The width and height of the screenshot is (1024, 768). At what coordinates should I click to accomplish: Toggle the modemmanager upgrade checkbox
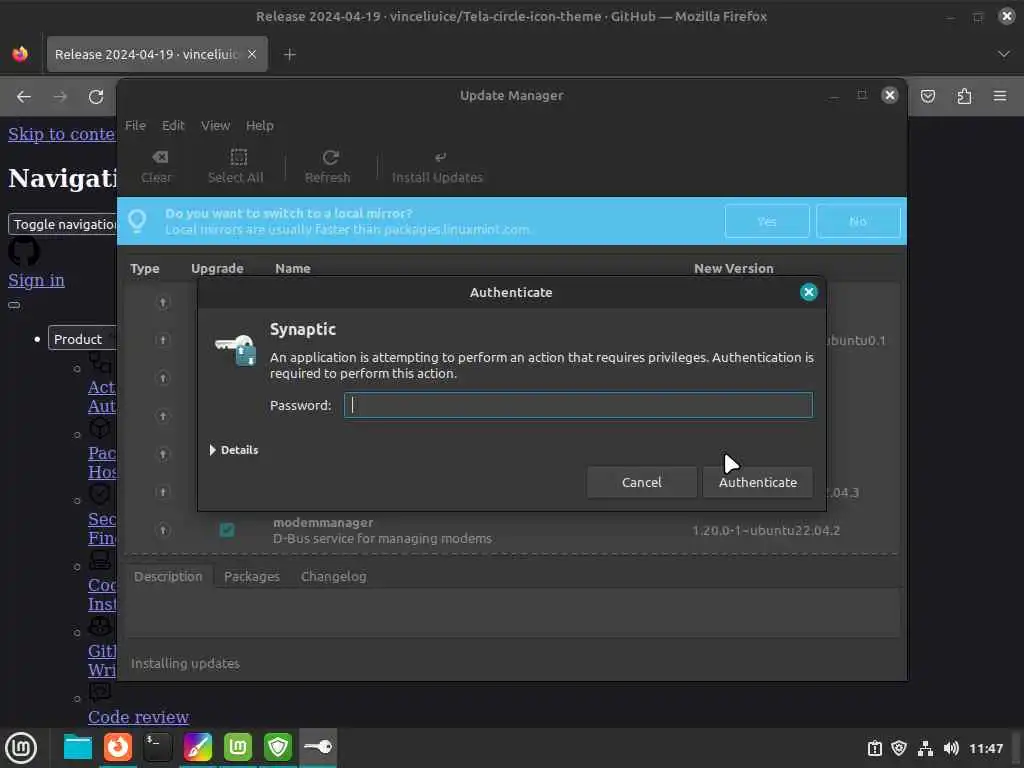pyautogui.click(x=227, y=530)
